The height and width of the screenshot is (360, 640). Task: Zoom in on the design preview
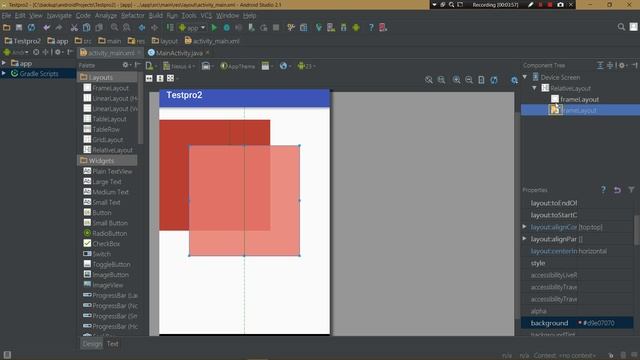(x=456, y=80)
